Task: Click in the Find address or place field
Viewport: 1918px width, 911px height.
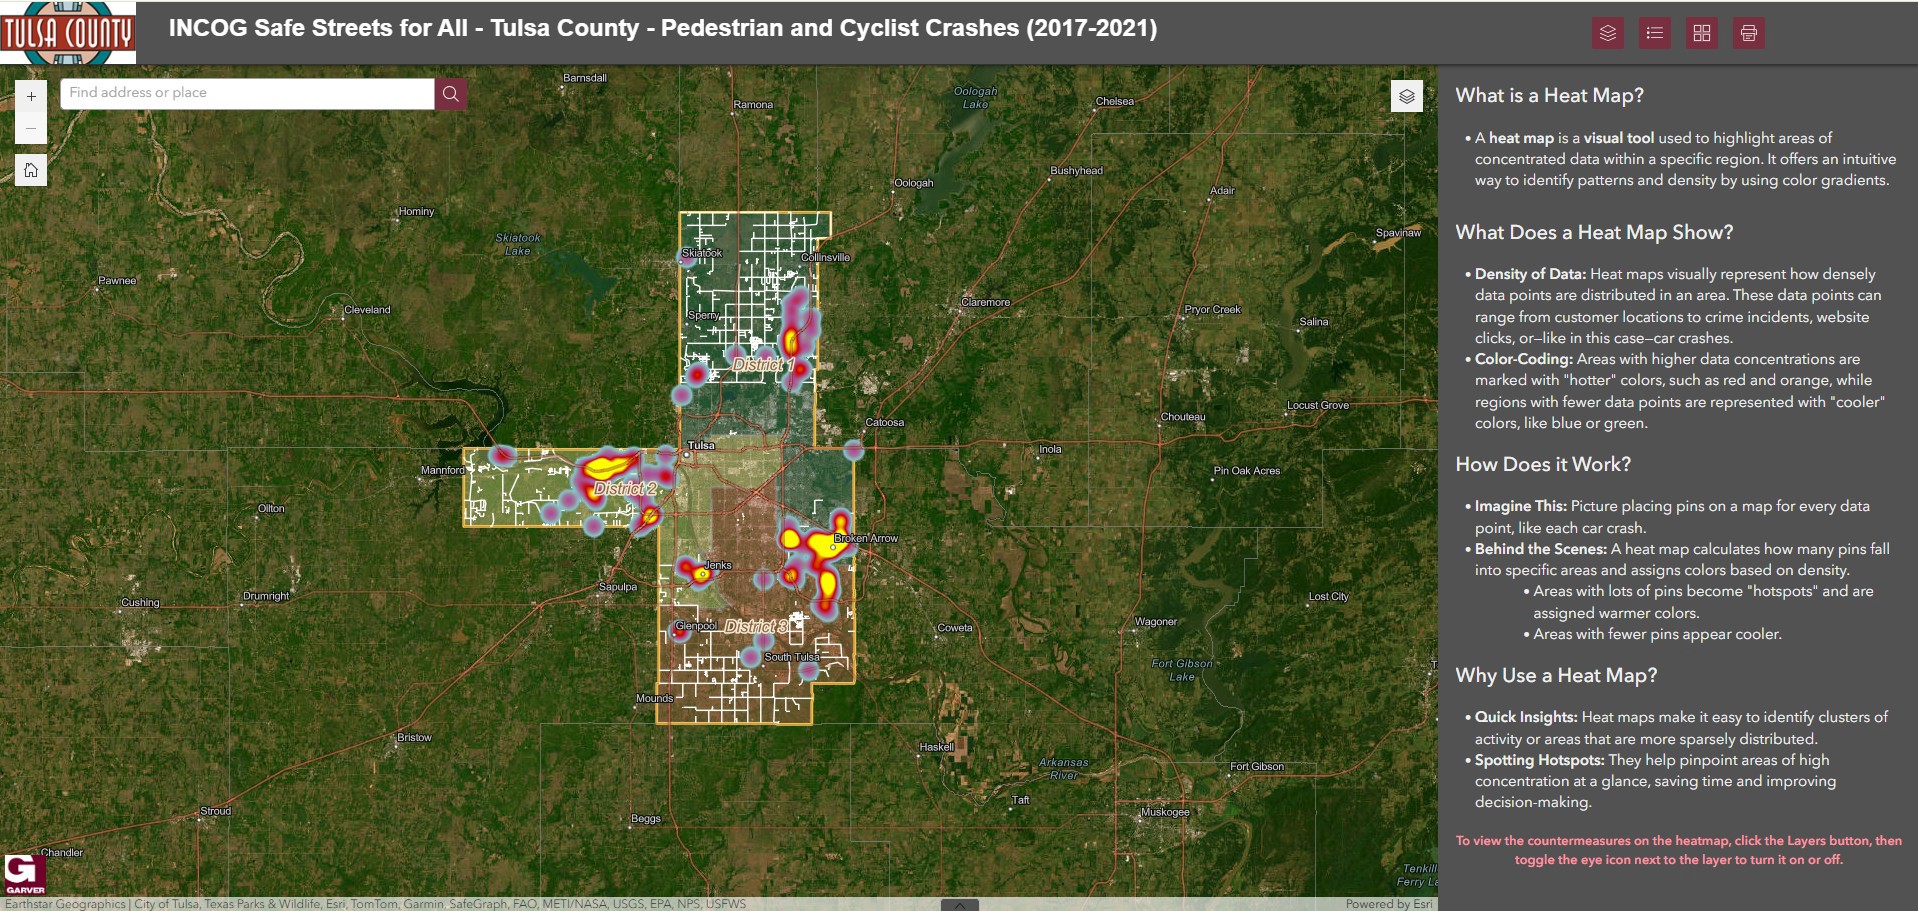Action: coord(247,93)
